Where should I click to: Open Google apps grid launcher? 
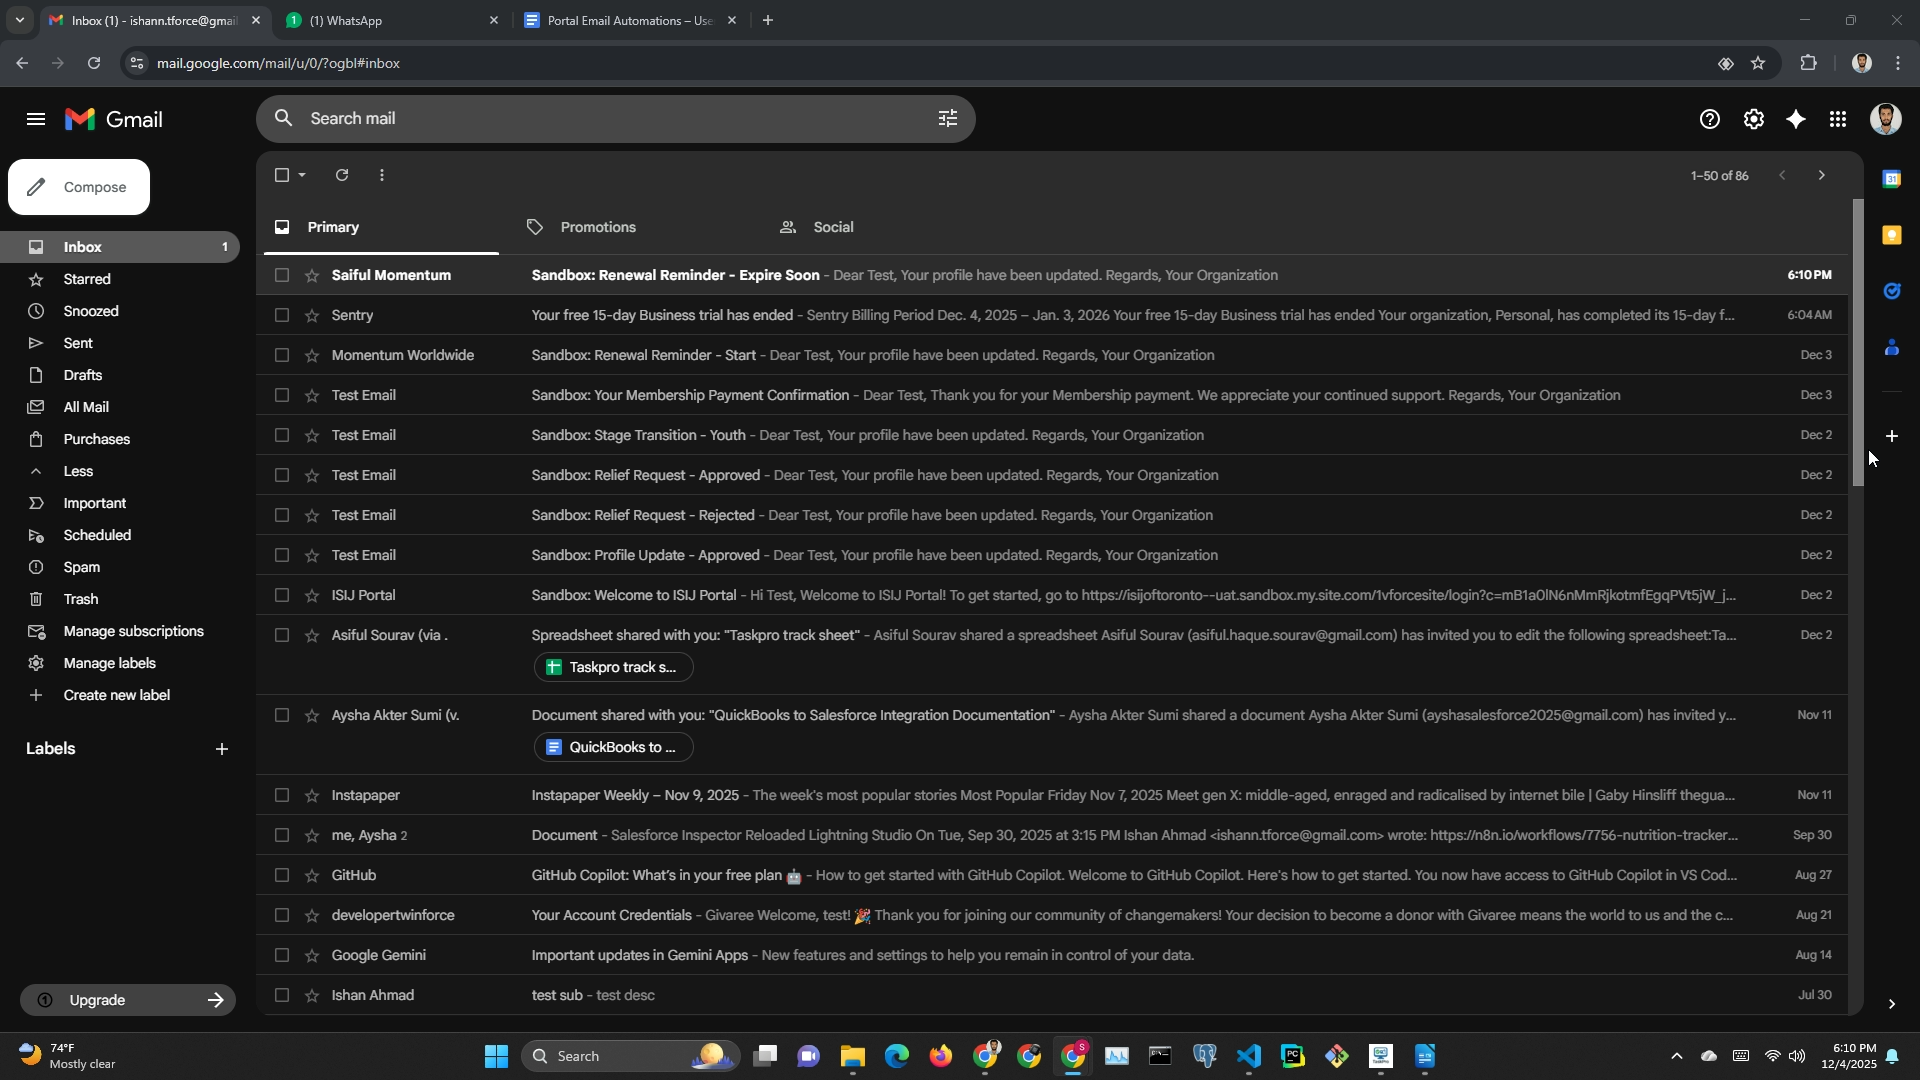tap(1838, 120)
